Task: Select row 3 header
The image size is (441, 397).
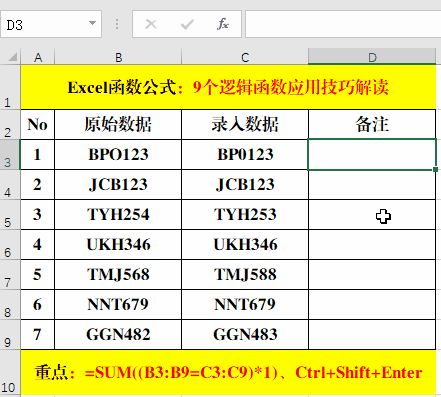Action: coord(10,154)
